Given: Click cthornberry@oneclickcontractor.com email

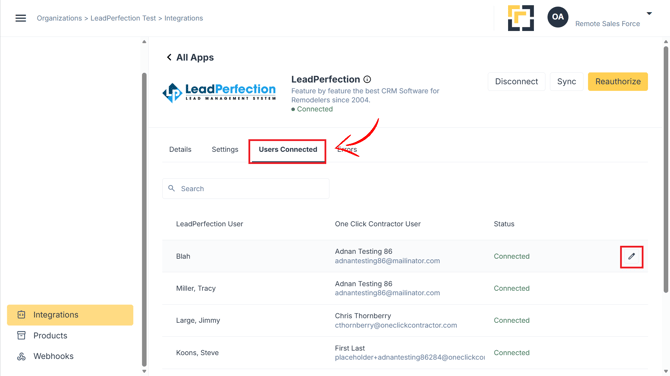Looking at the screenshot, I should point(396,325).
